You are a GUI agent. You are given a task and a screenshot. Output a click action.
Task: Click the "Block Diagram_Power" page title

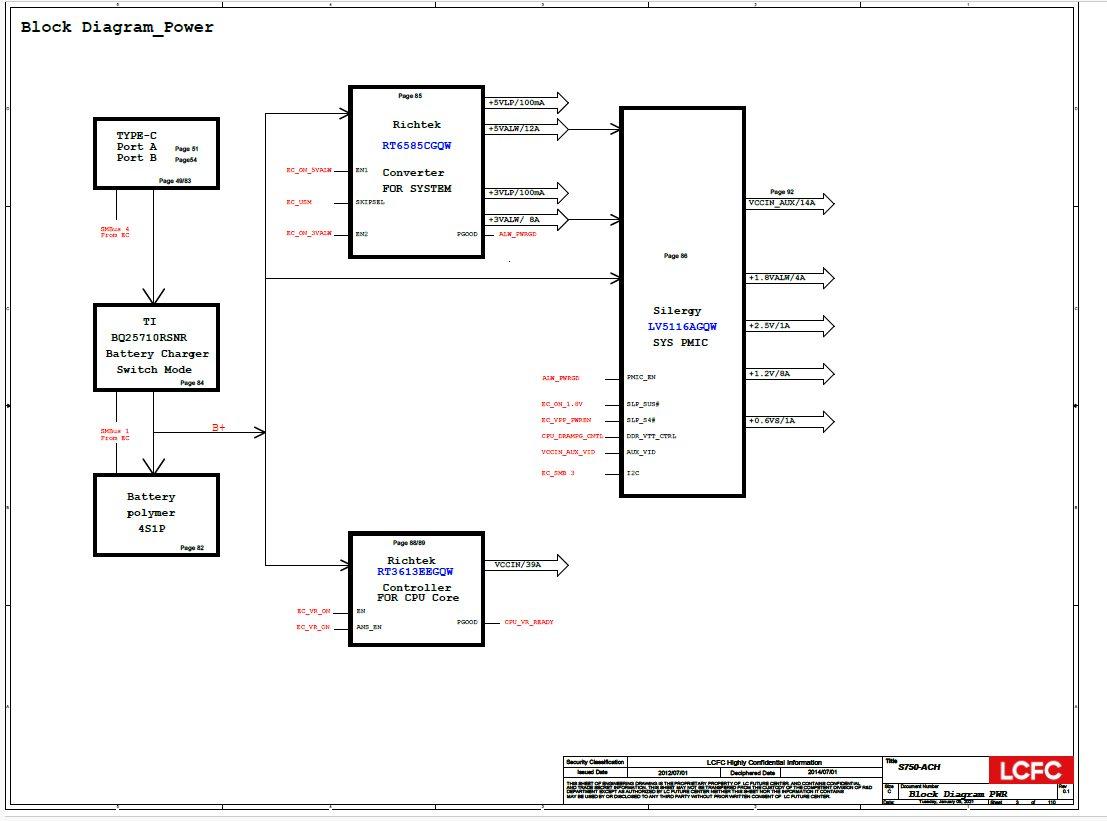tap(117, 28)
